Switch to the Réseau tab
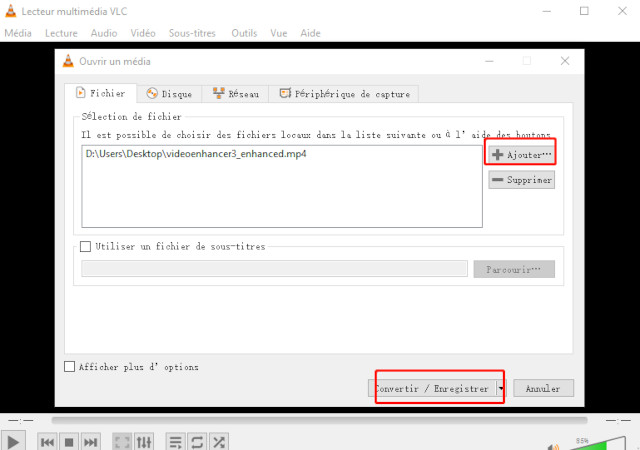Screen dimensions: 640x450 (x=236, y=94)
